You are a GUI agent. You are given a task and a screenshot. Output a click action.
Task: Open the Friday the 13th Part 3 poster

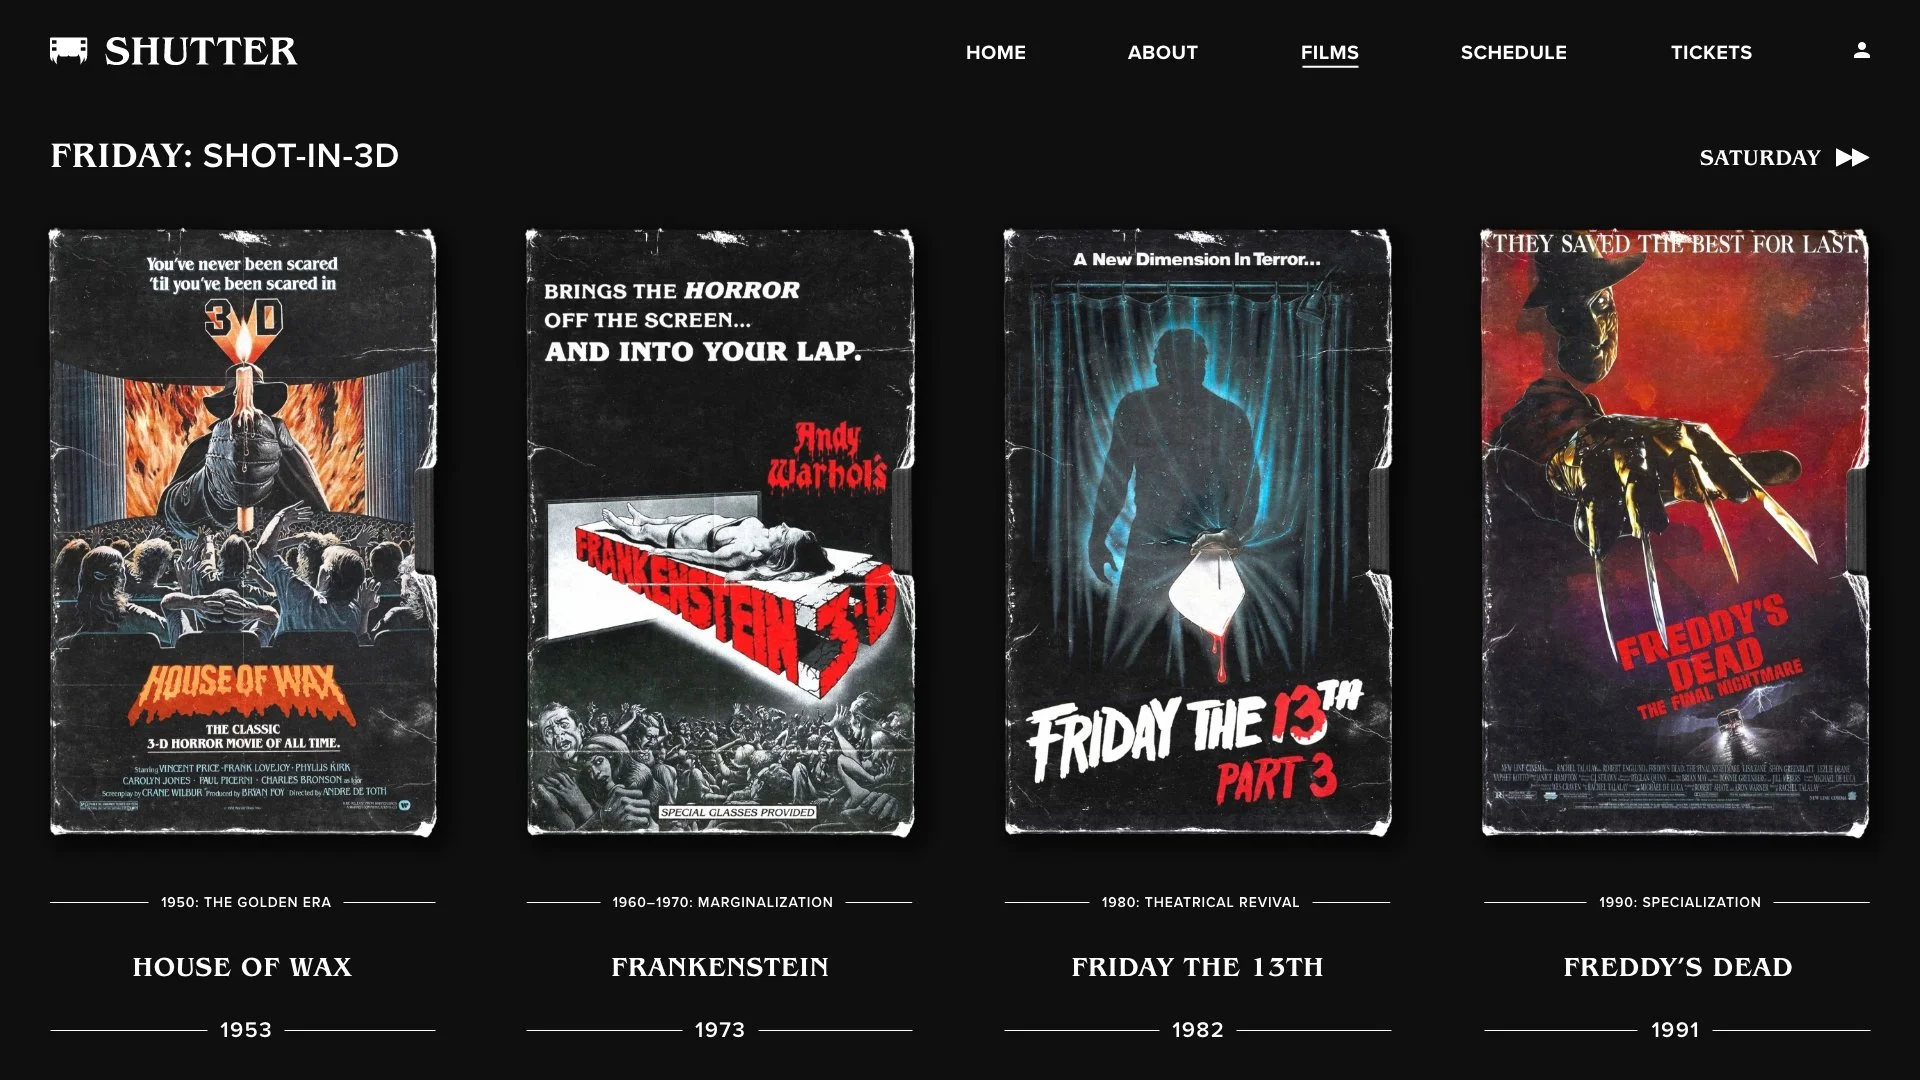pyautogui.click(x=1198, y=533)
